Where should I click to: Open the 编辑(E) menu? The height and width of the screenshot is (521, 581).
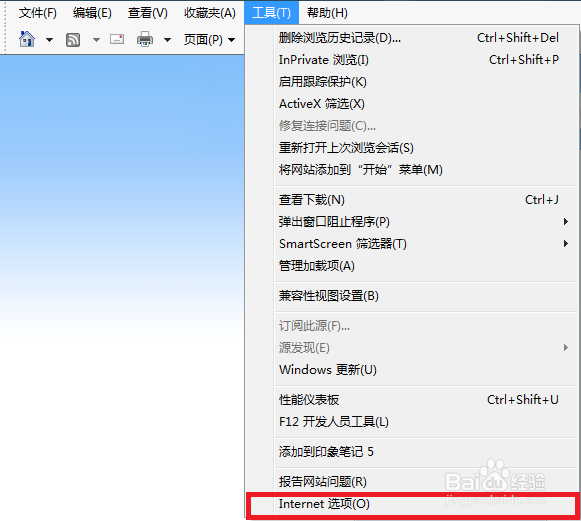tap(92, 13)
